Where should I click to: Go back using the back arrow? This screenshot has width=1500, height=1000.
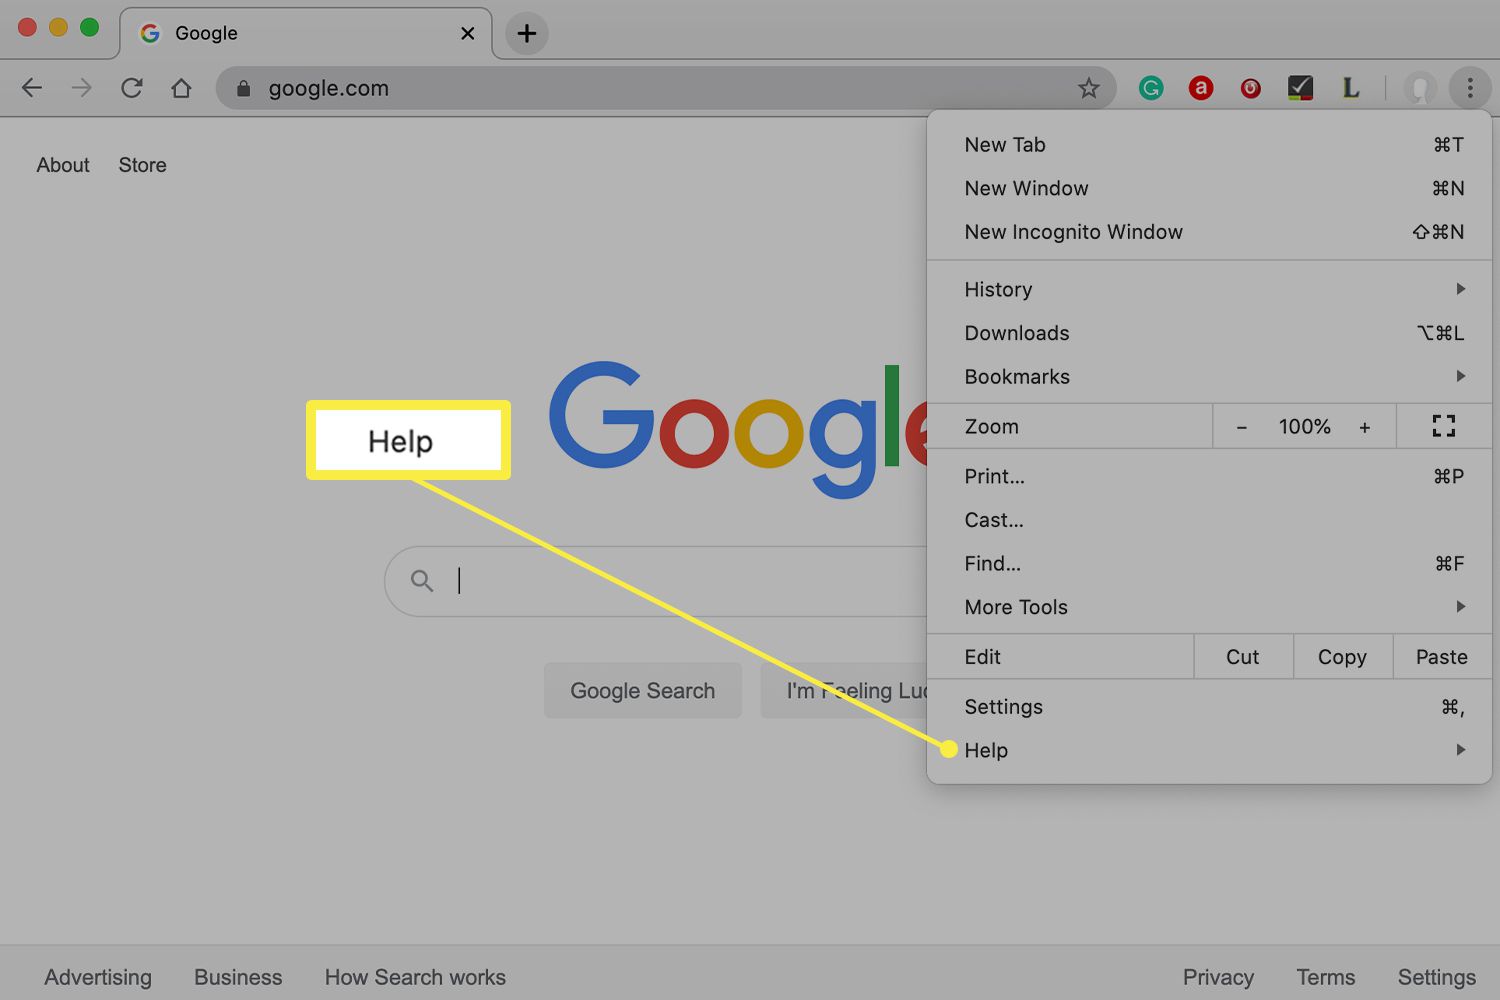coord(32,88)
